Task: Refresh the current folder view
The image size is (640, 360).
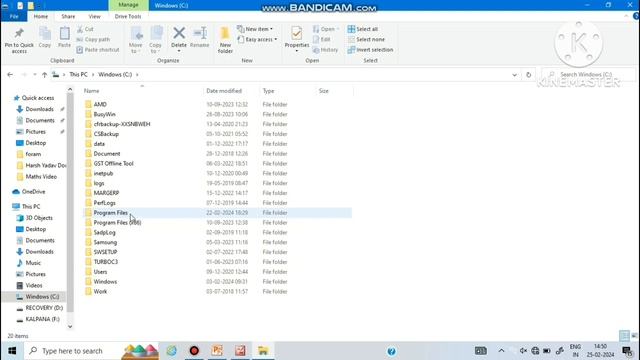Action: point(529,75)
